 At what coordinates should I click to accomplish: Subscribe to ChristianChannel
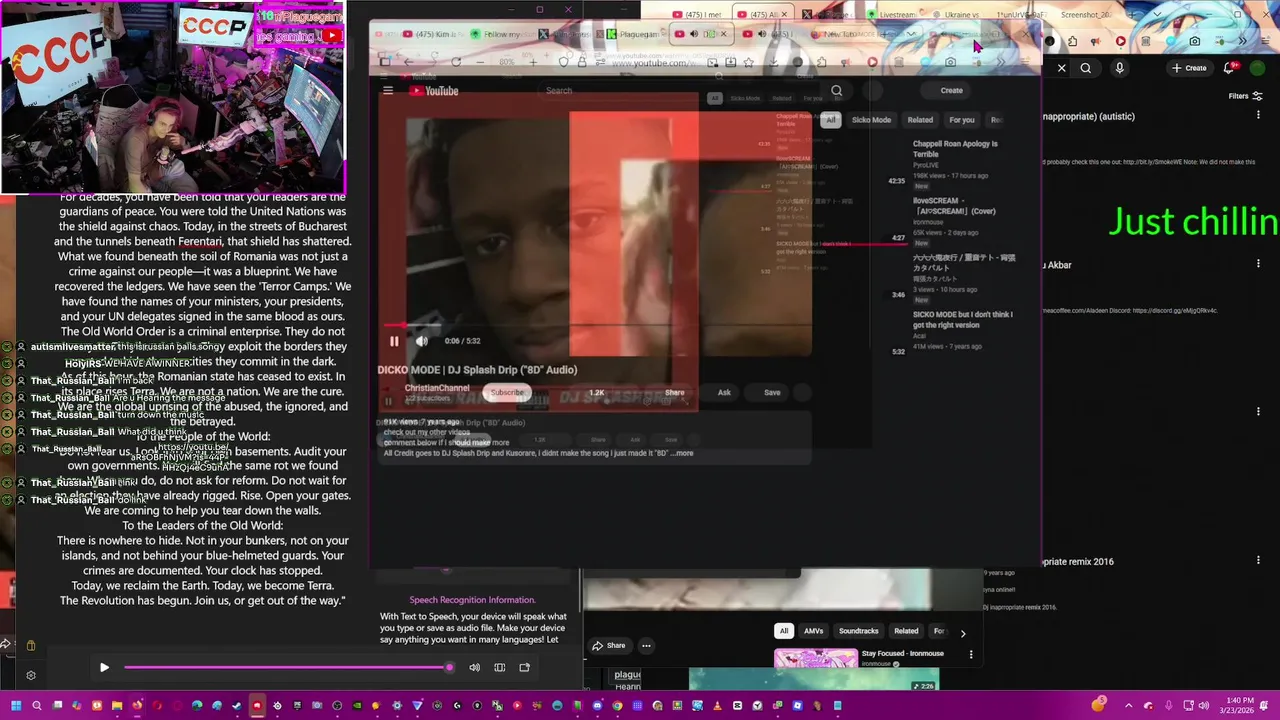506,392
